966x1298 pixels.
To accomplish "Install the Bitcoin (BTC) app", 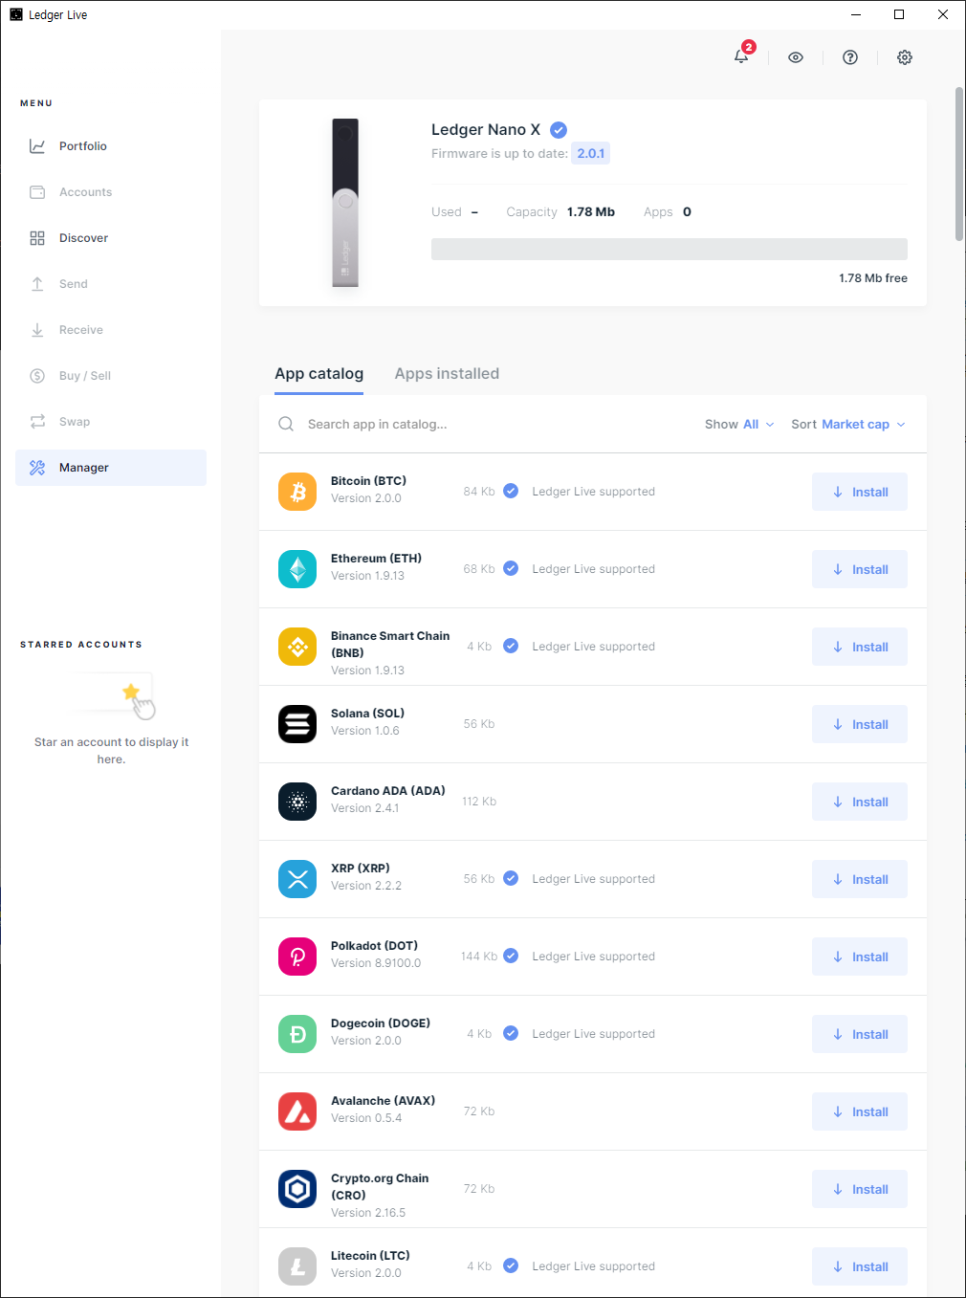I will pos(860,492).
